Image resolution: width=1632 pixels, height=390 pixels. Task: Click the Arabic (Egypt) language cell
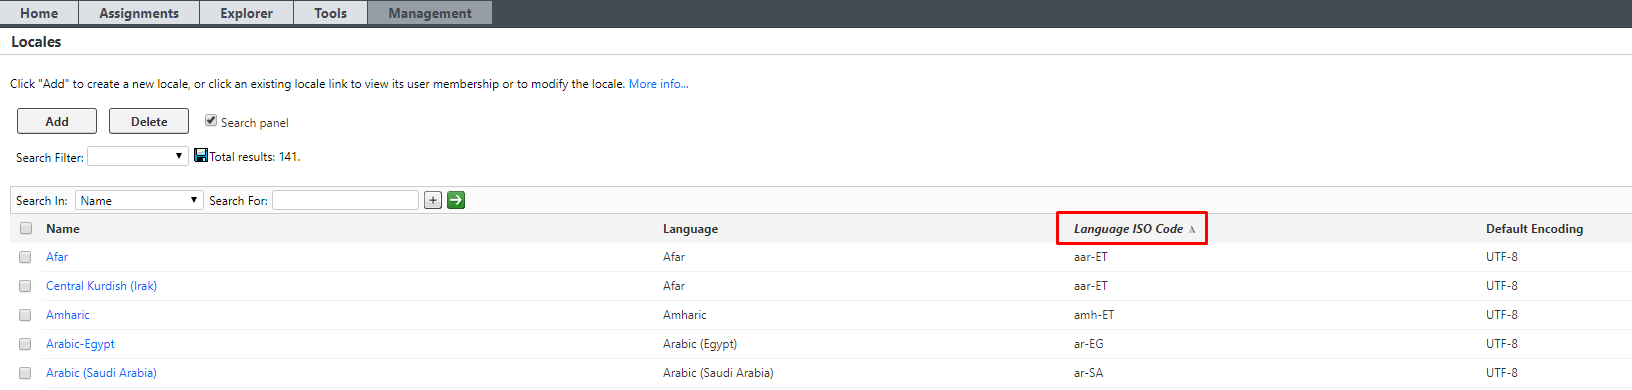click(x=700, y=344)
